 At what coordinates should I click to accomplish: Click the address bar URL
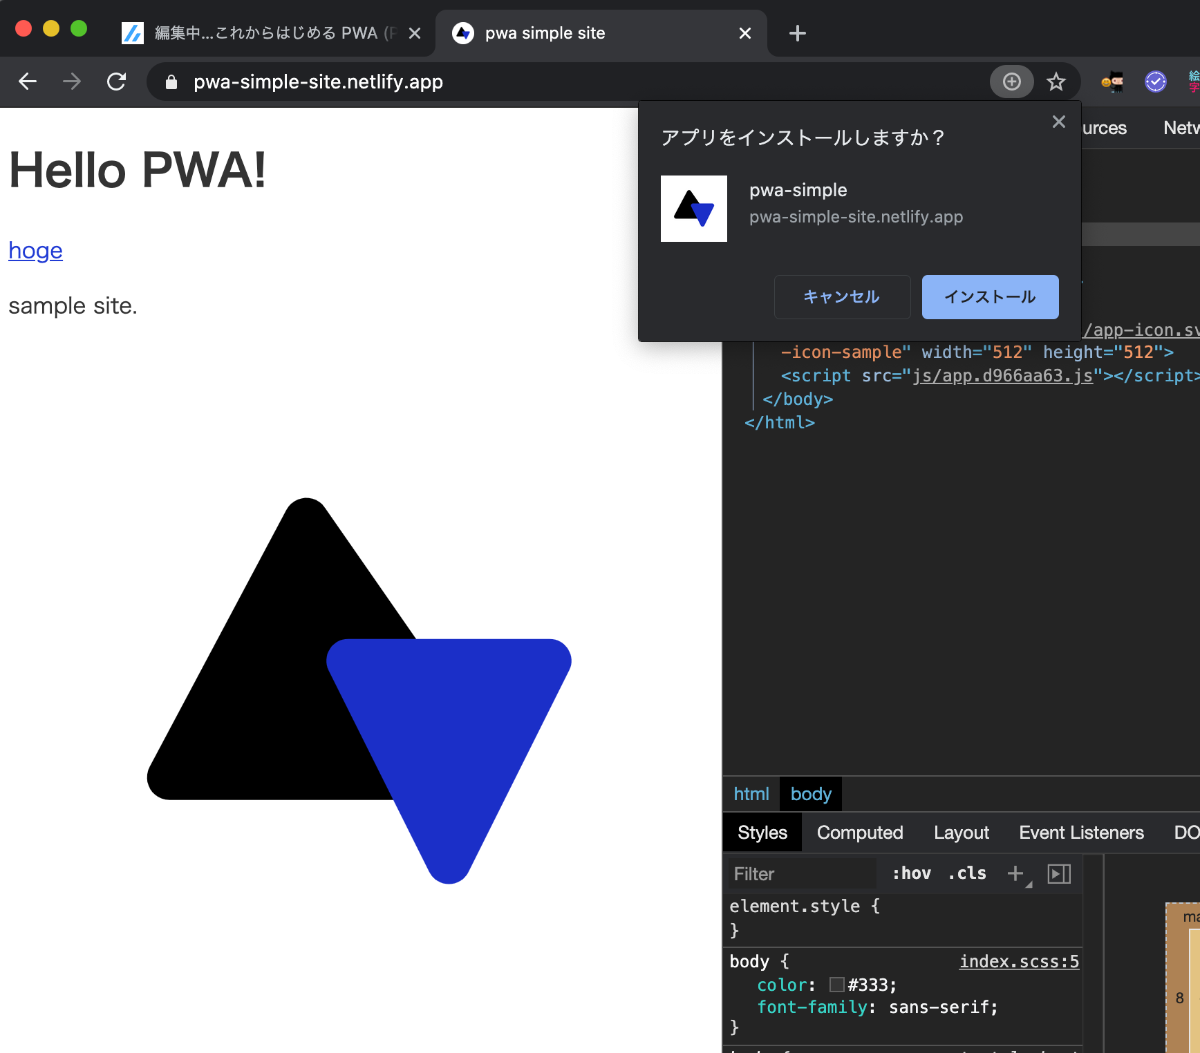pyautogui.click(x=318, y=82)
